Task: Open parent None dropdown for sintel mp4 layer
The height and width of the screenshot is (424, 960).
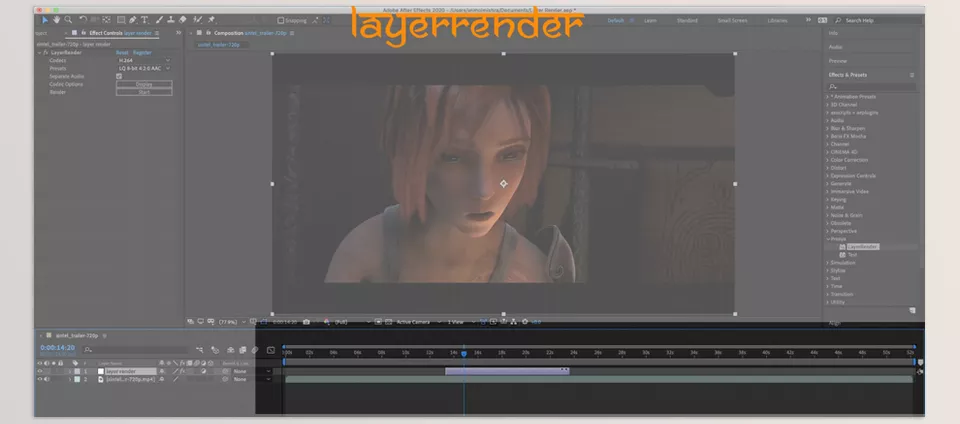Action: [x=252, y=379]
